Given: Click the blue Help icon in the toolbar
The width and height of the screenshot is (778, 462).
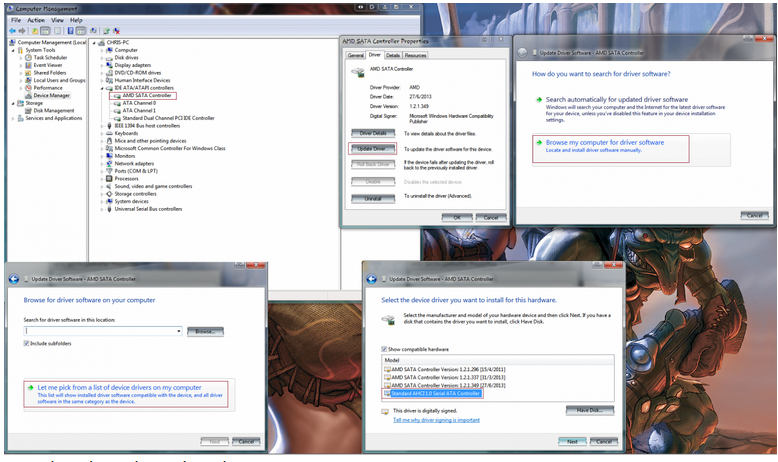Looking at the screenshot, I should click(70, 31).
